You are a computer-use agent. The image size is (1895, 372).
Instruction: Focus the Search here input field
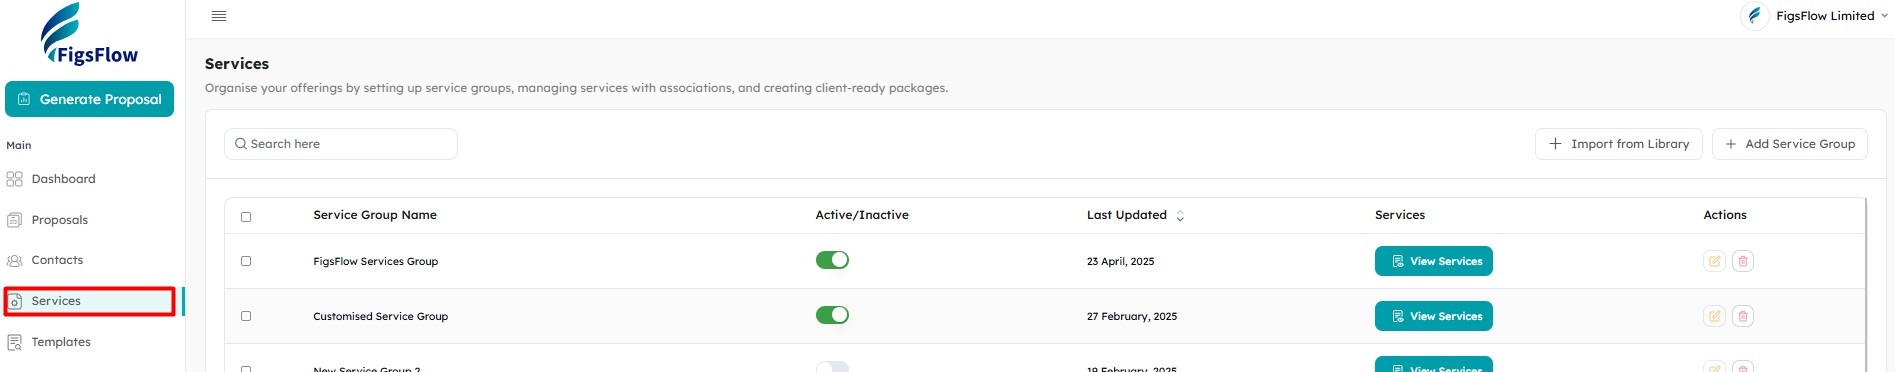point(341,144)
